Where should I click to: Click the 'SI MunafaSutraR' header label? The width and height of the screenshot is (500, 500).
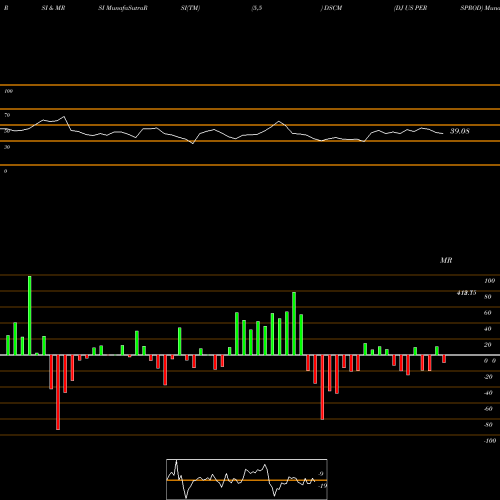123,8
